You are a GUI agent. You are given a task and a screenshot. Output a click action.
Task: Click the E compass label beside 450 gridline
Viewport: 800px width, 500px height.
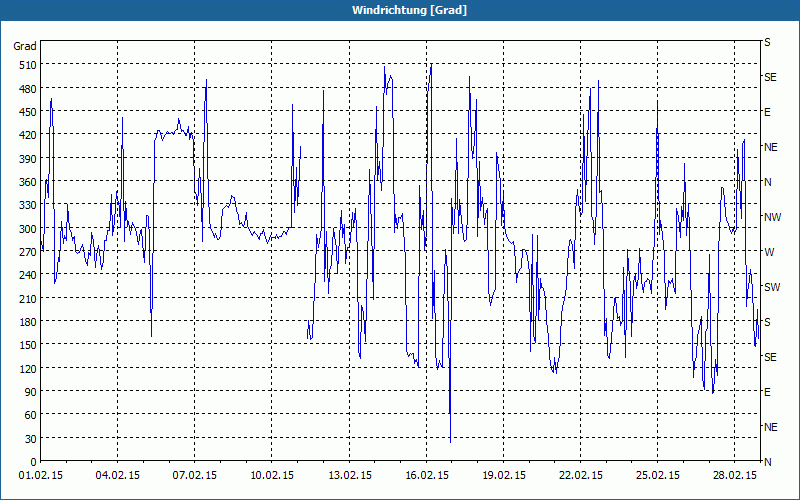767,112
